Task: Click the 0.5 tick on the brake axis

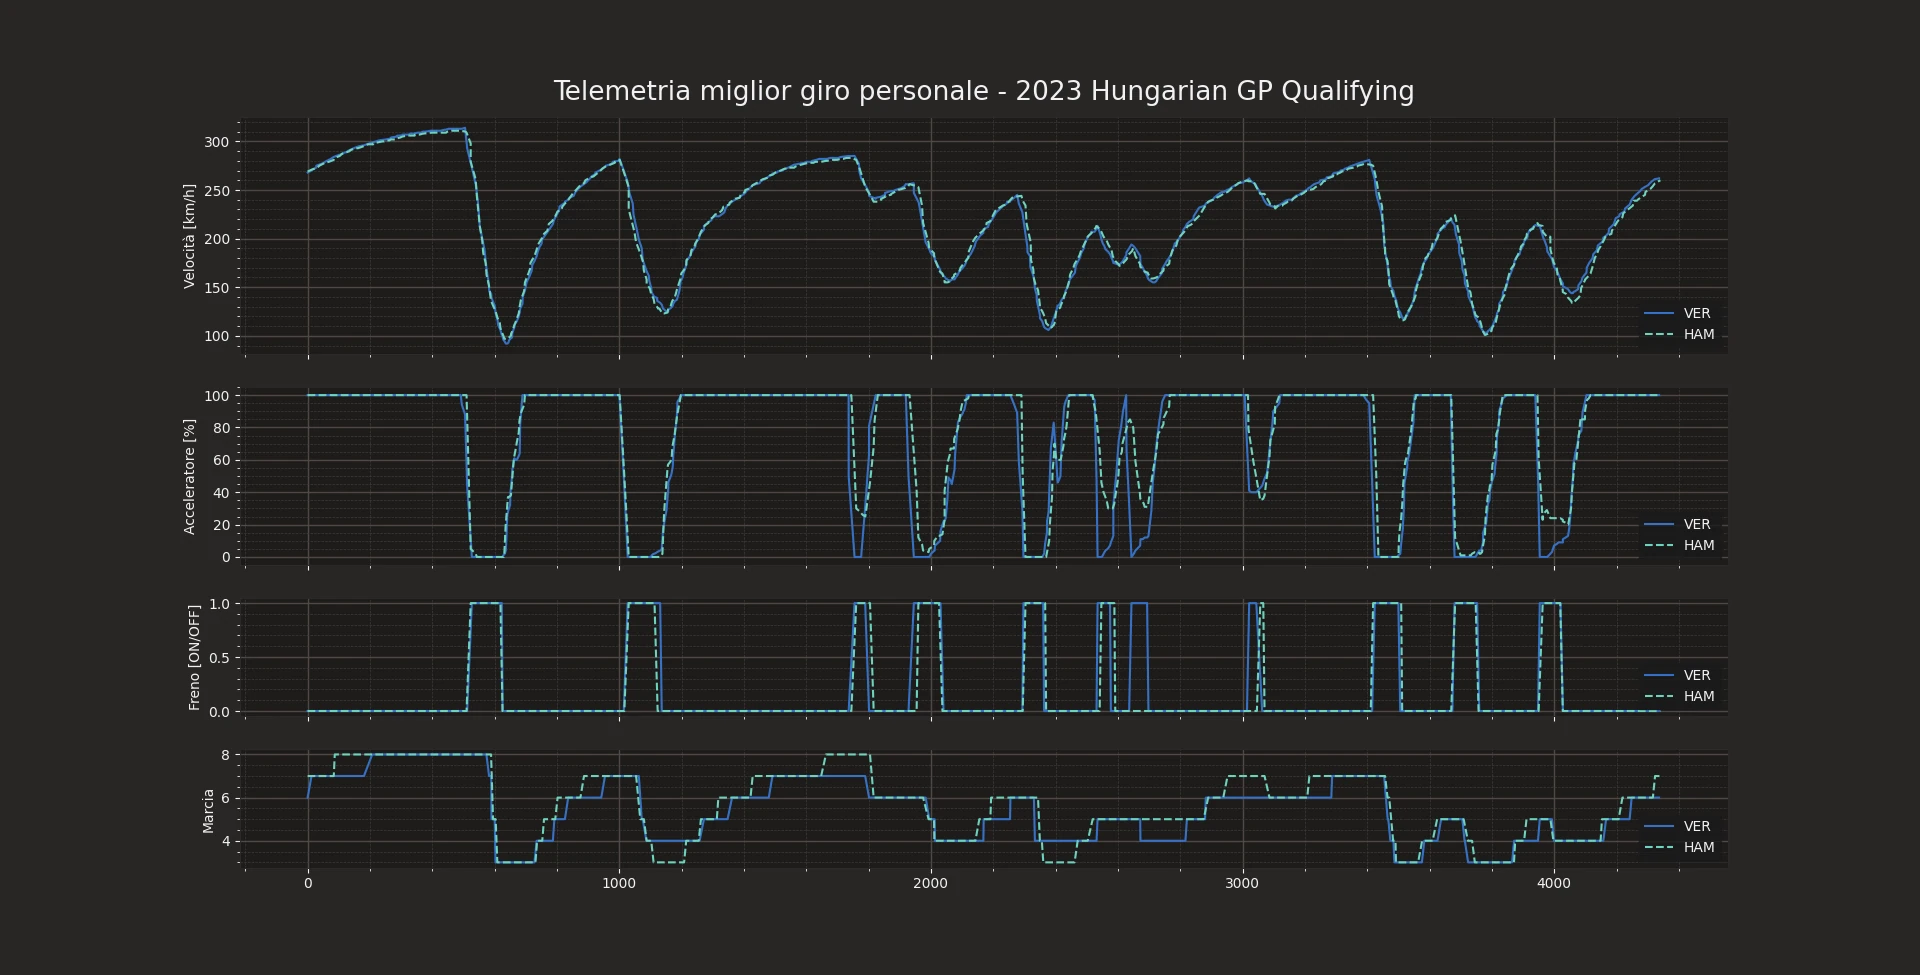Action: click(x=219, y=658)
